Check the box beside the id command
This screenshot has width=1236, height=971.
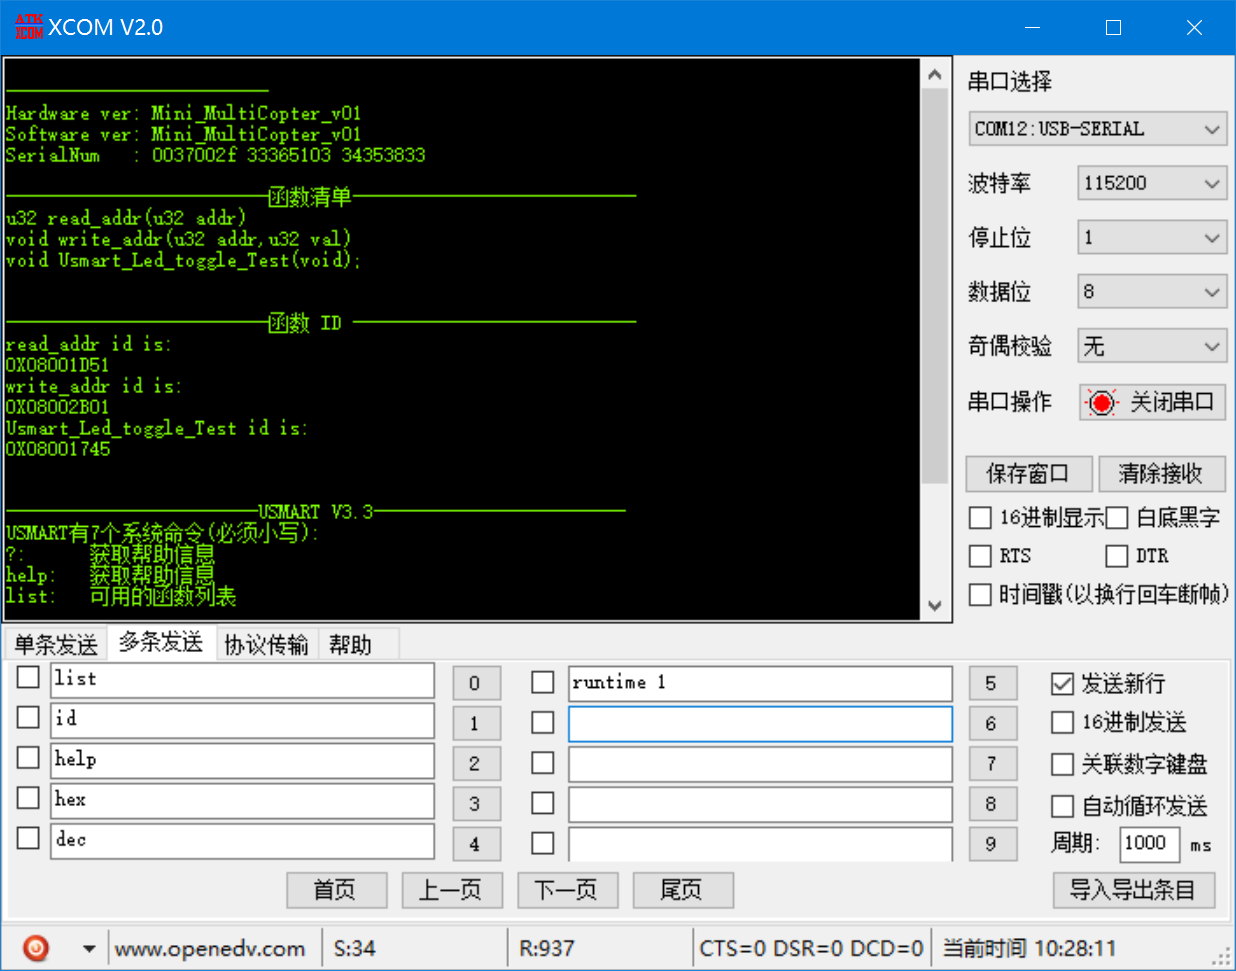28,717
